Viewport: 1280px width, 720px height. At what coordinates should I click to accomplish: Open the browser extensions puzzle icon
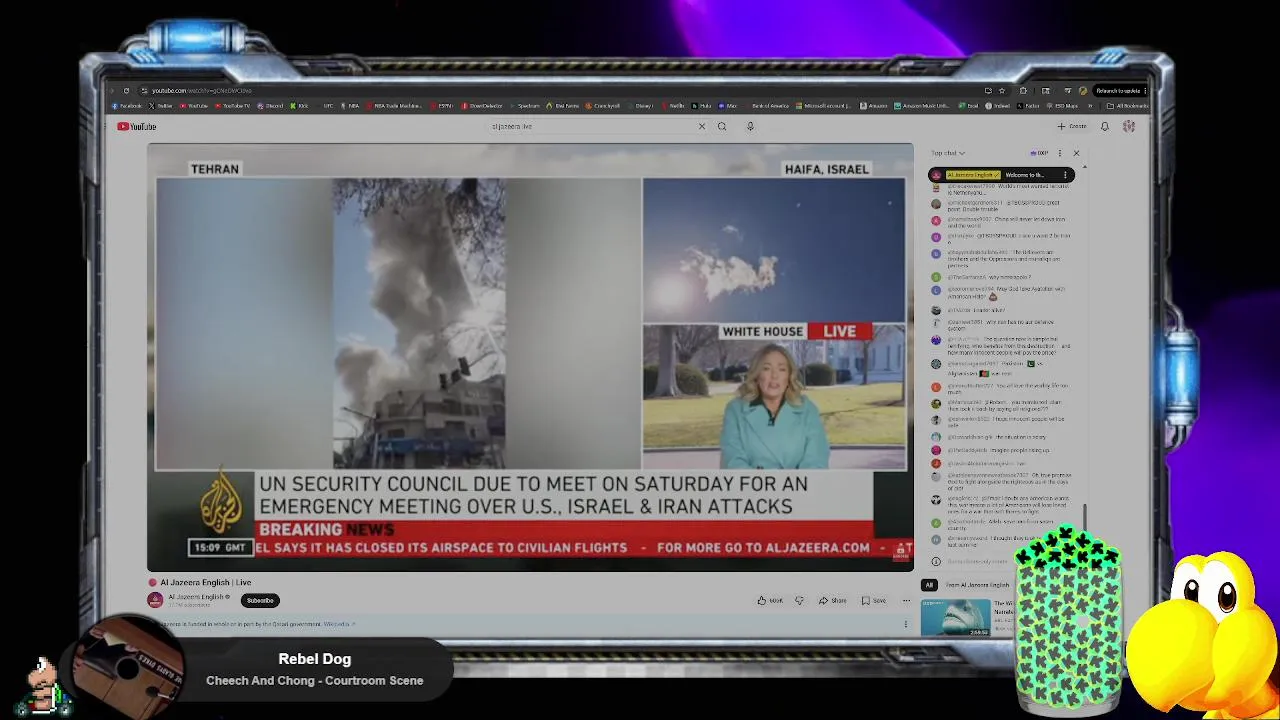pos(1023,91)
